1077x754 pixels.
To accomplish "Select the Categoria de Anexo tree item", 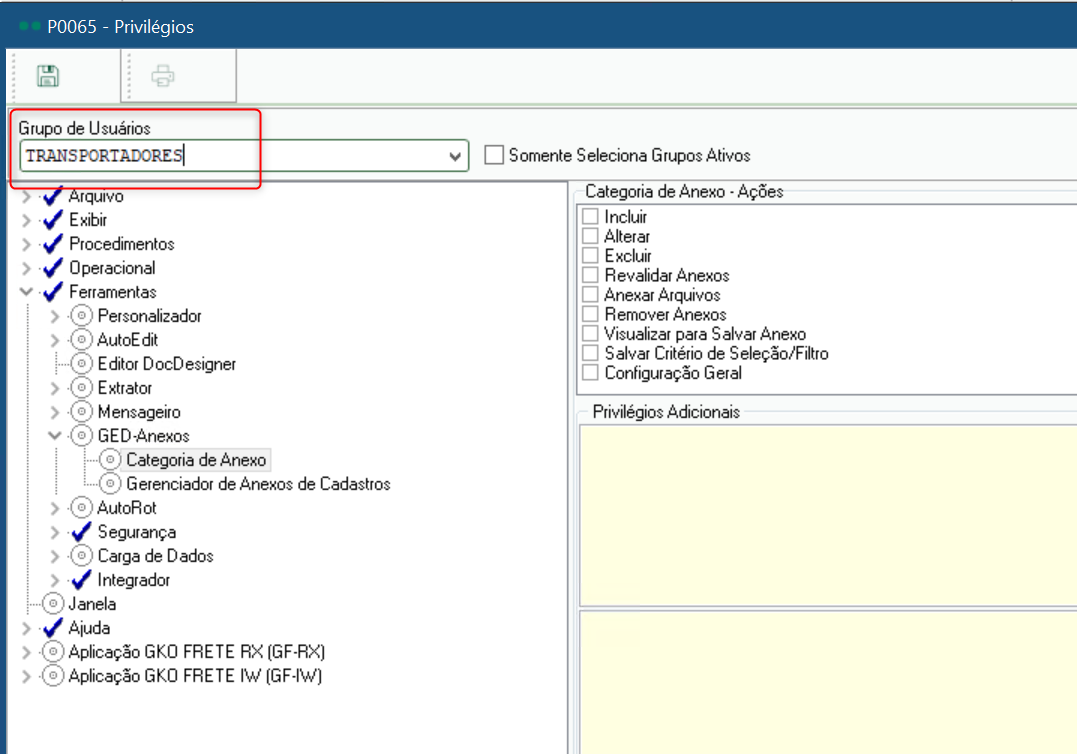I will point(196,460).
